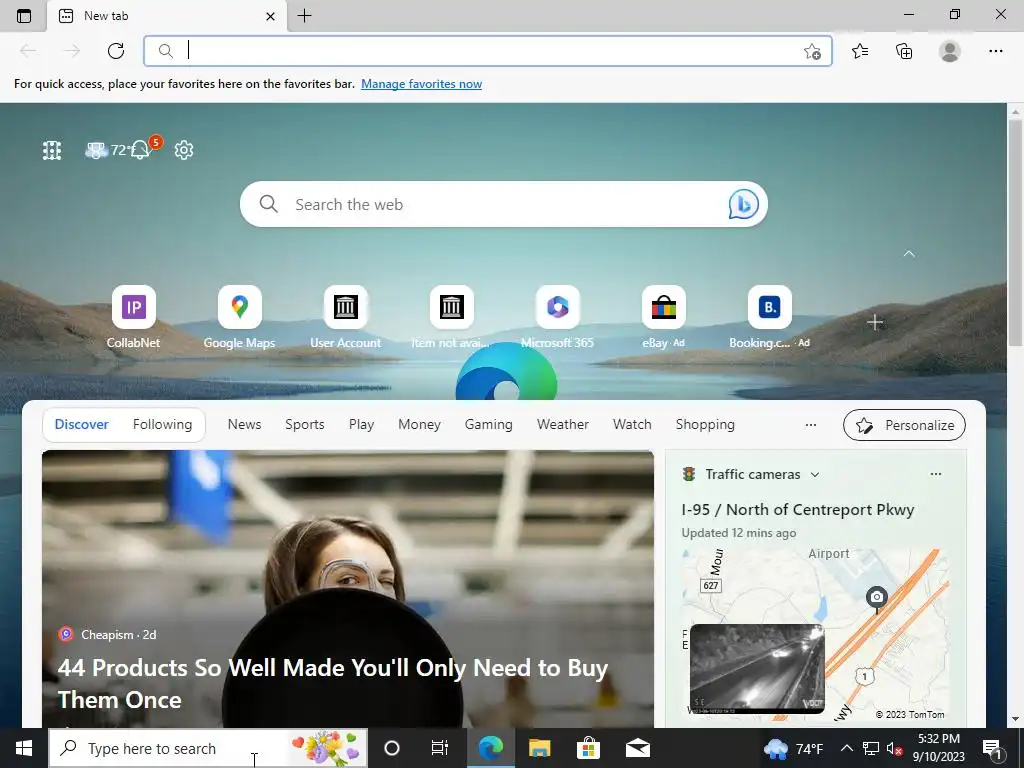Open the Windows Start menu
The width and height of the screenshot is (1024, 768).
[x=24, y=748]
